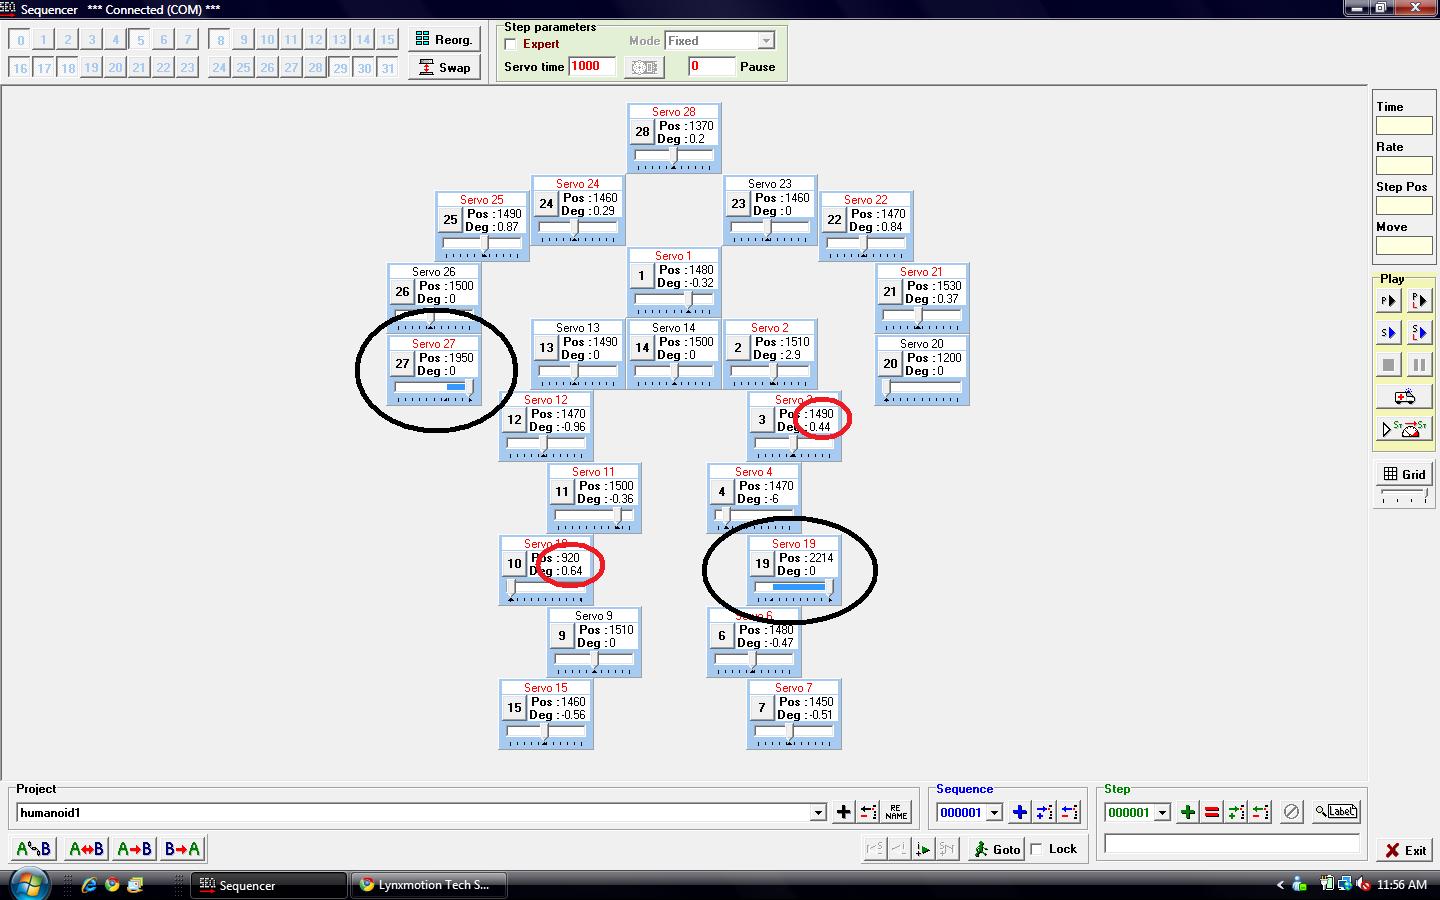Open the step Label button
Image resolution: width=1440 pixels, height=900 pixels.
1336,812
